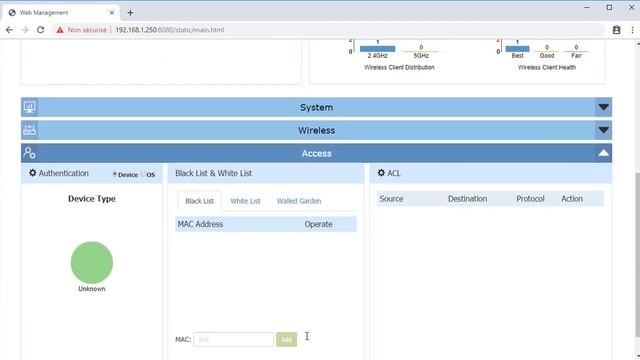Click the Good label in health chart

[x=547, y=56]
